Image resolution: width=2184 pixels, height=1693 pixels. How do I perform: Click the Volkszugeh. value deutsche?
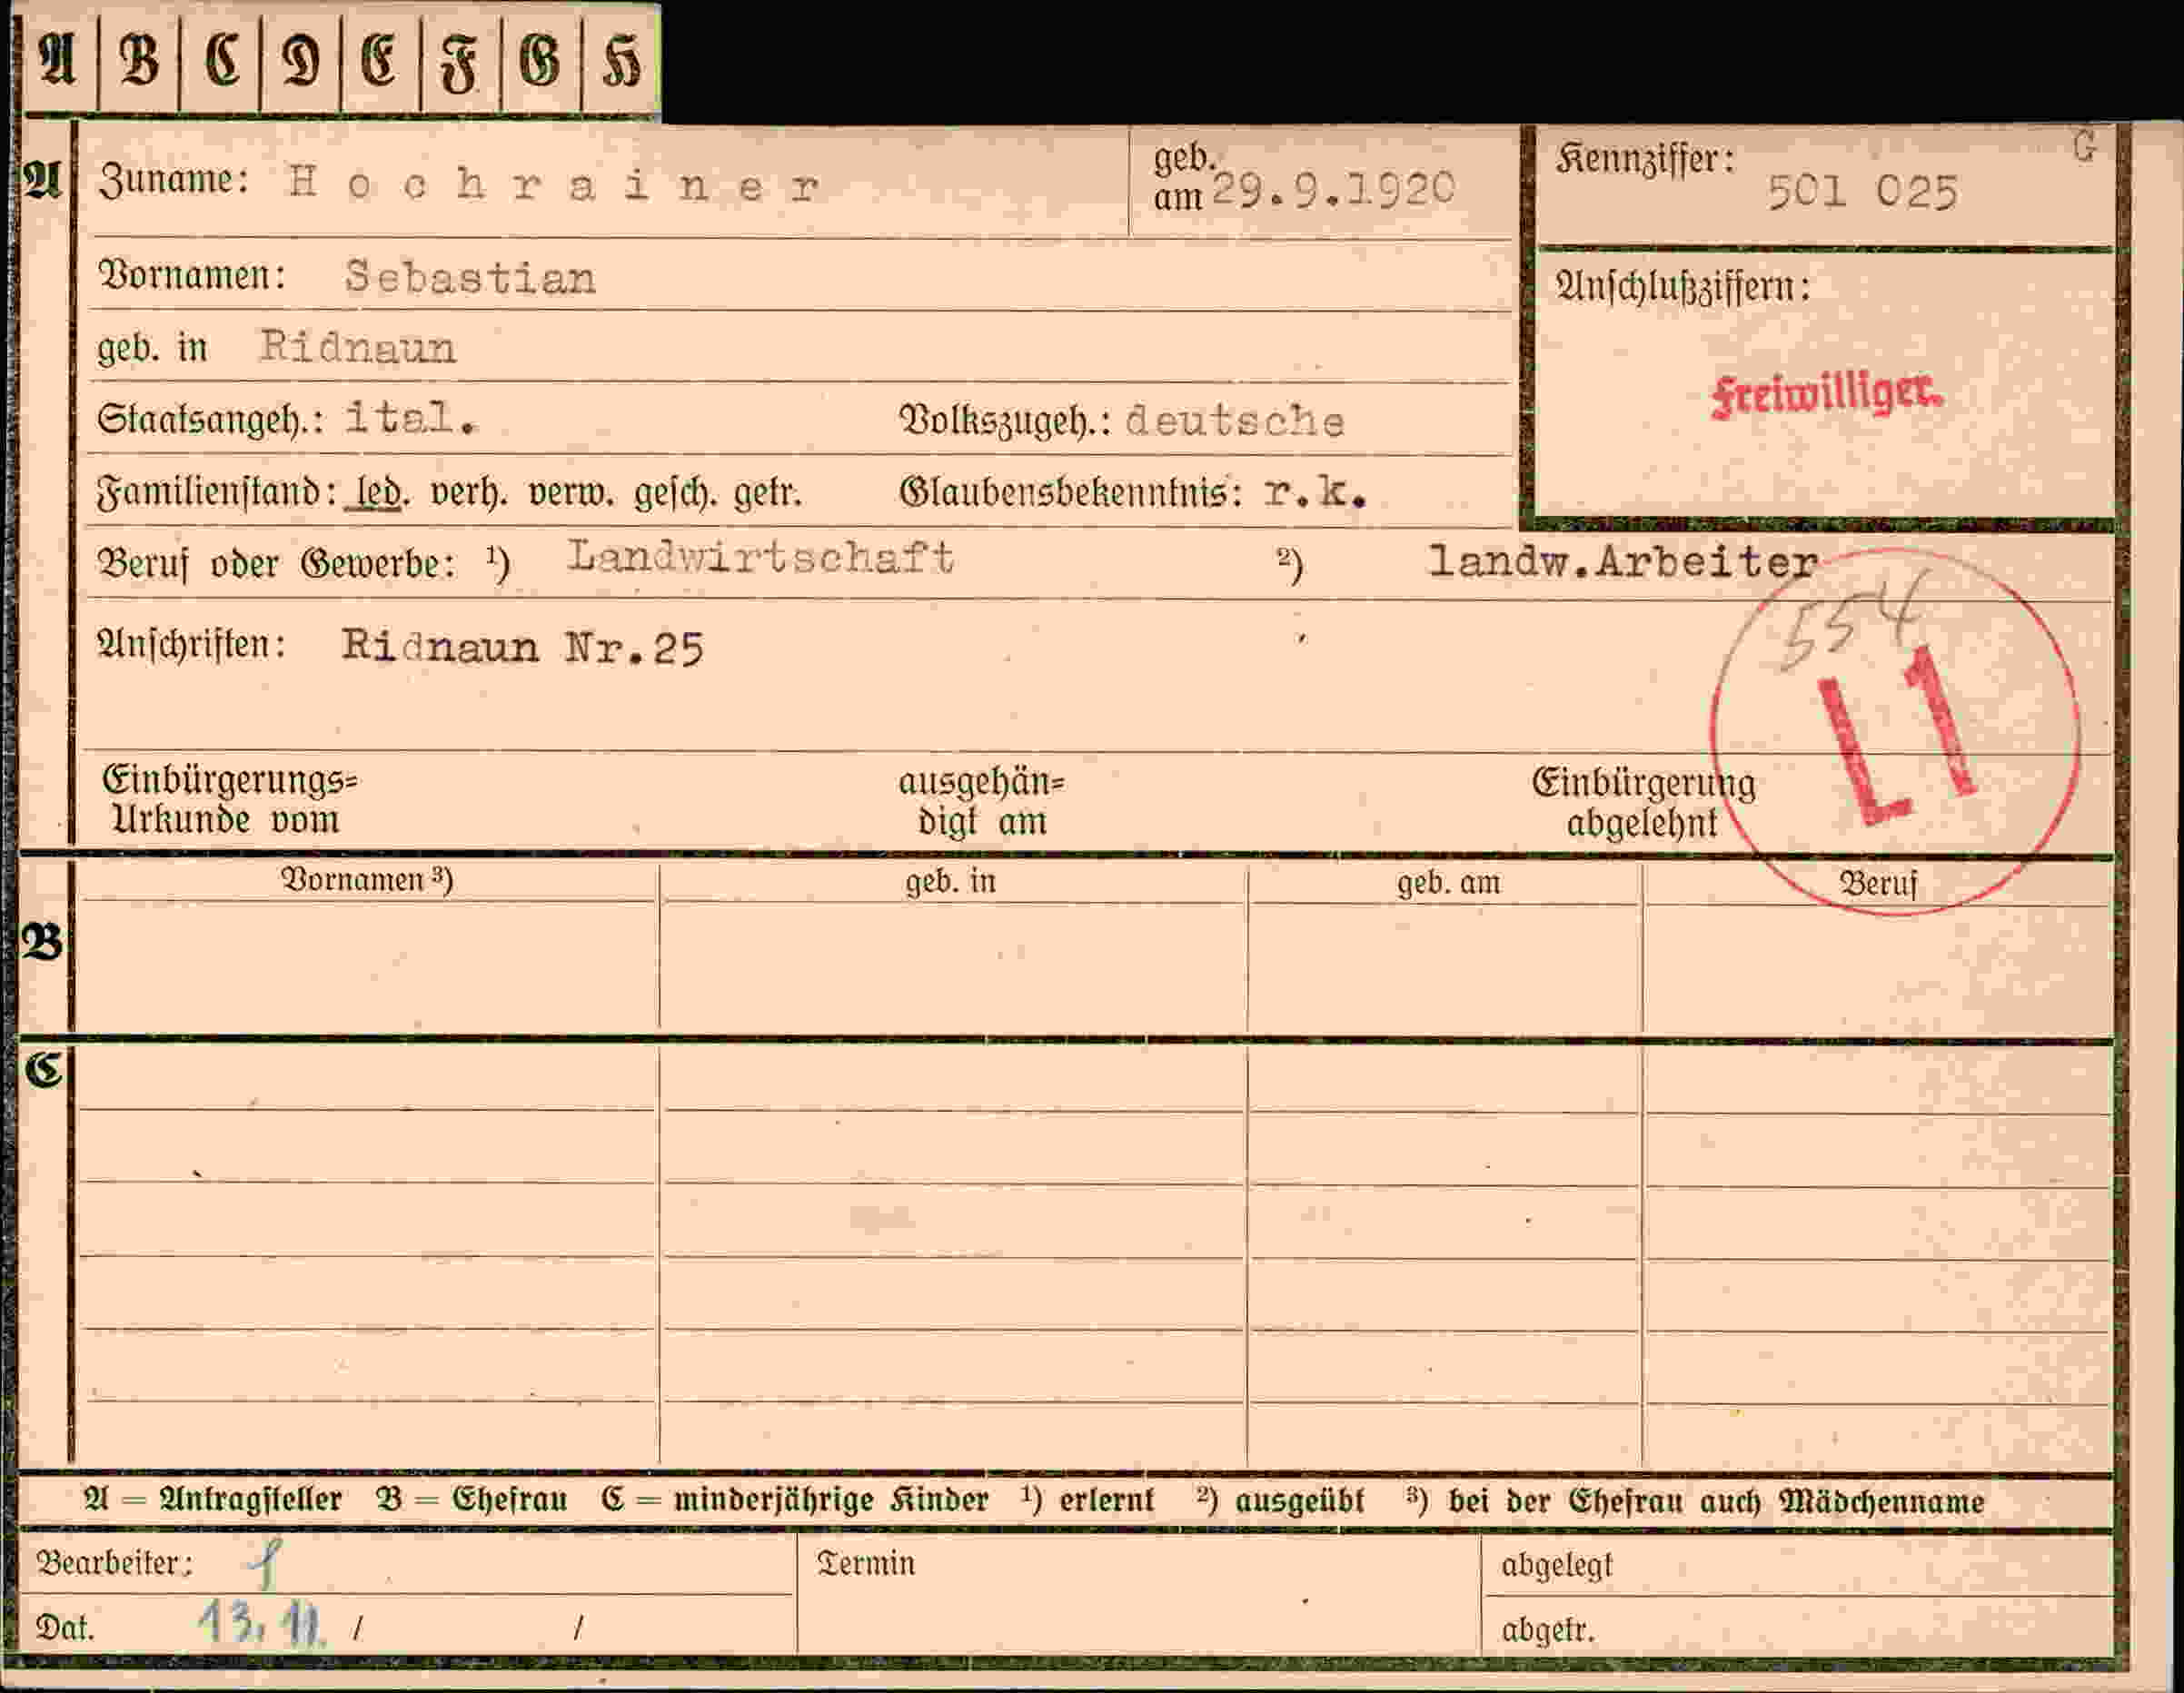tap(1235, 421)
